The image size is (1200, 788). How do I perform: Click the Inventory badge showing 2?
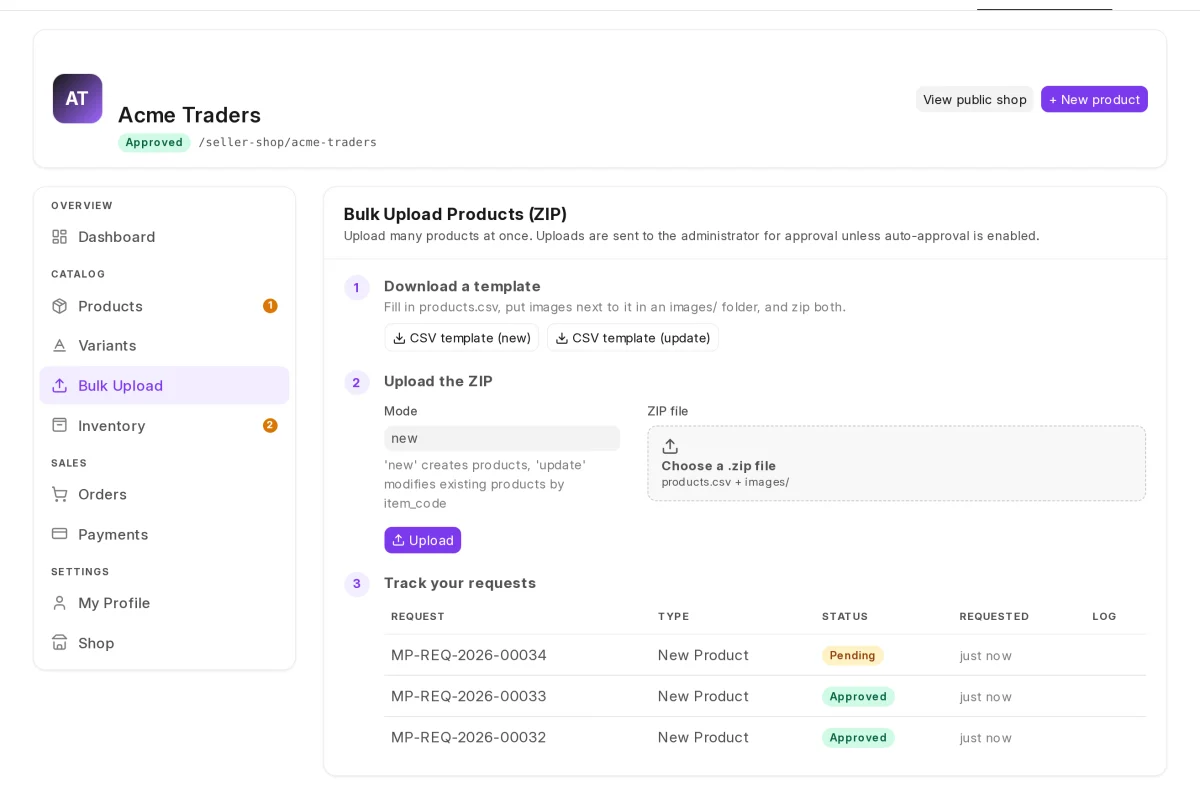coord(270,425)
